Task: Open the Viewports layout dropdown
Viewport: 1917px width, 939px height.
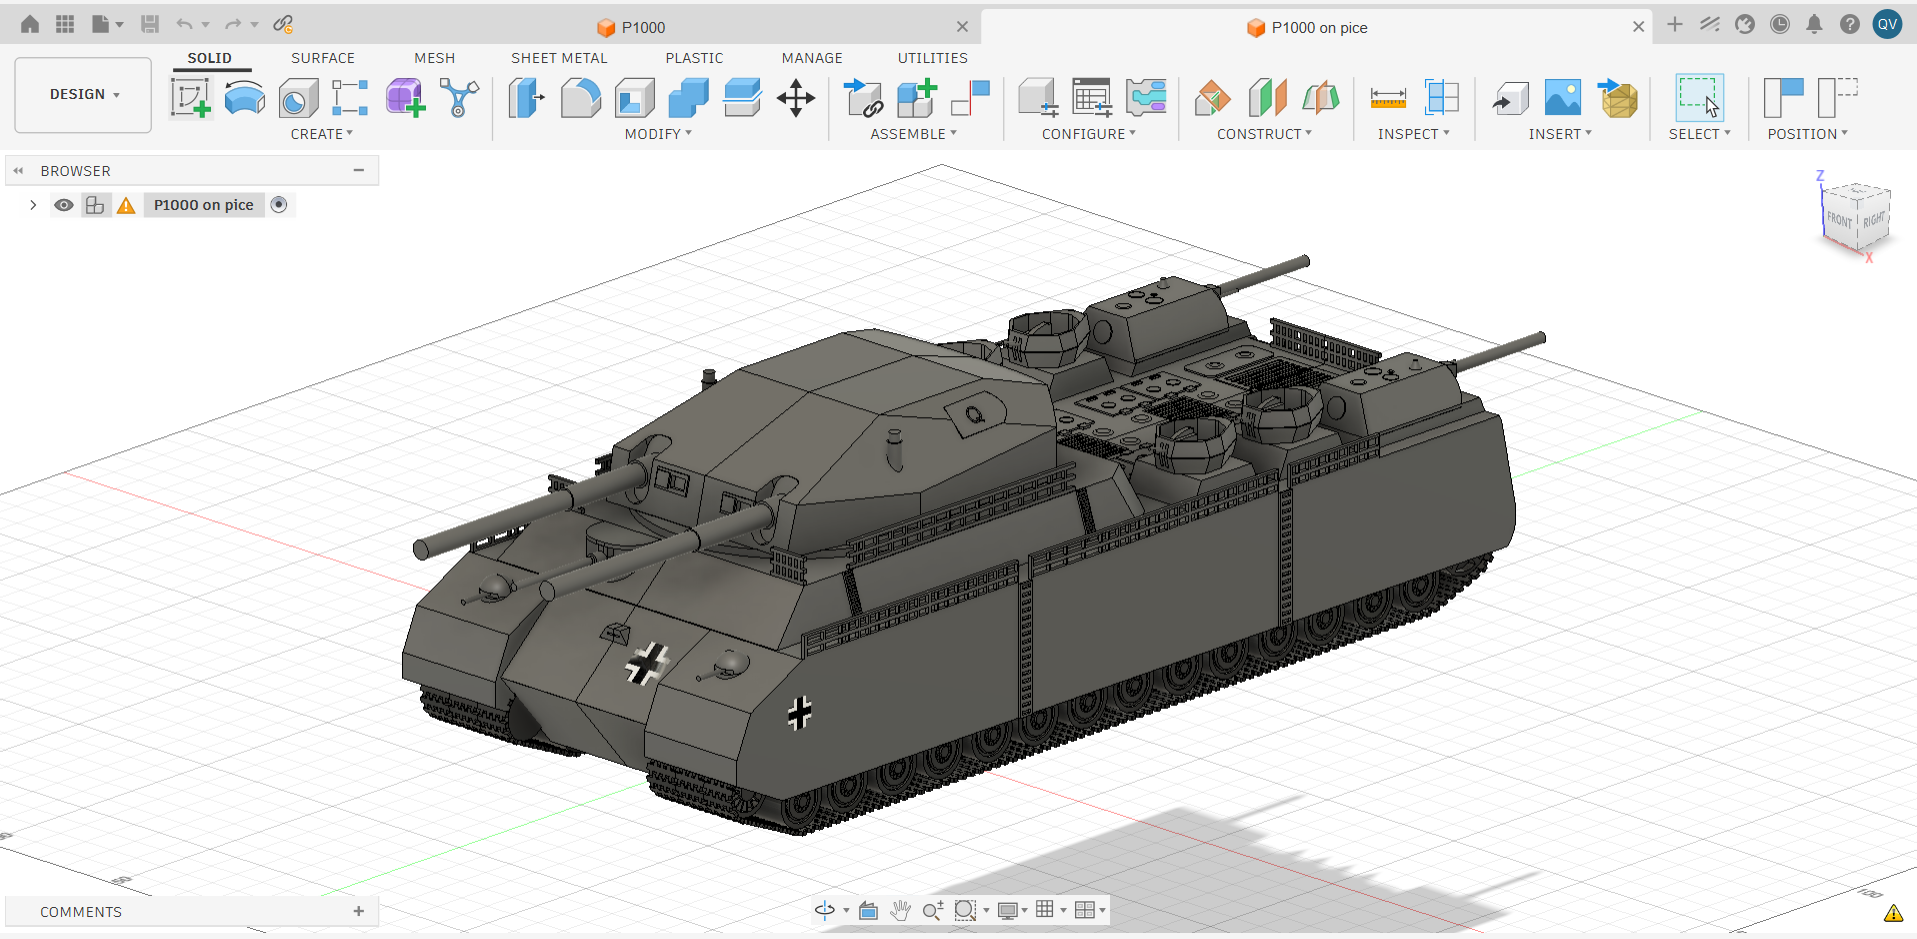Action: pos(1089,910)
